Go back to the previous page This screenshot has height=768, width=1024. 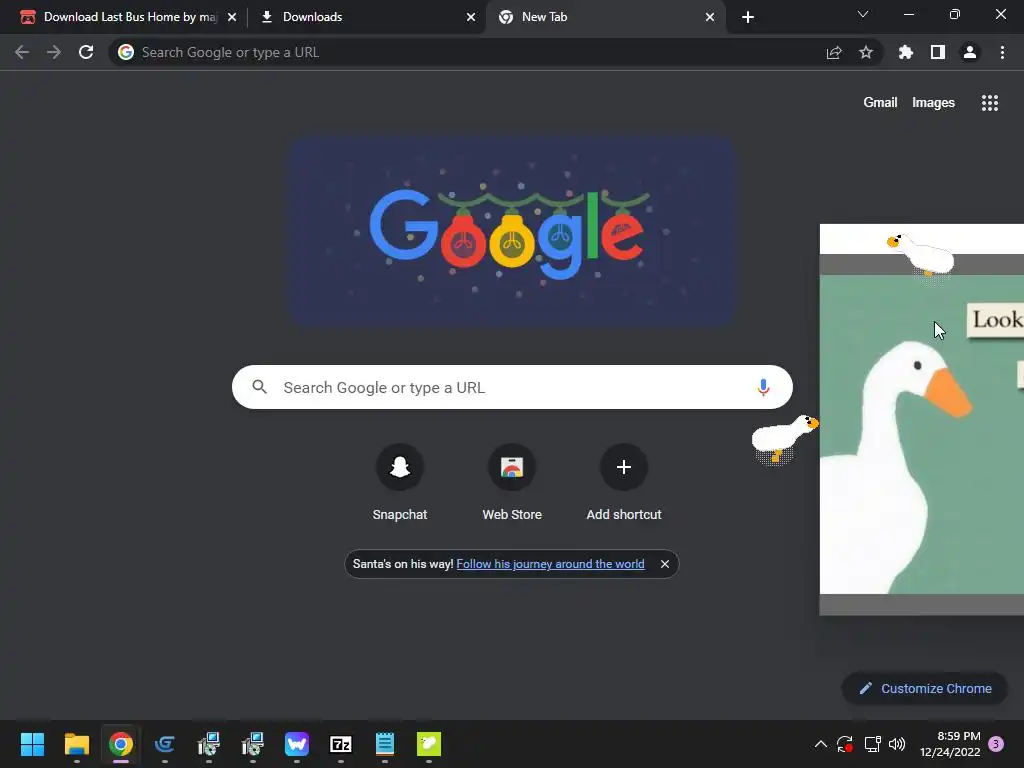[22, 52]
